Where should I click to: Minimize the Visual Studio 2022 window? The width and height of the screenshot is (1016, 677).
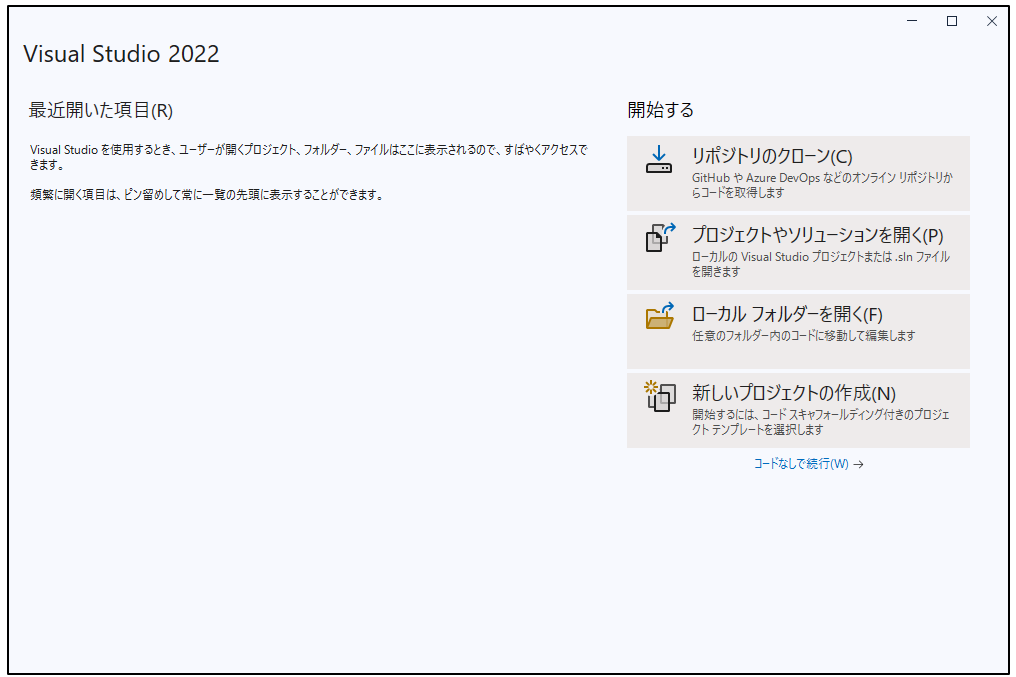(912, 21)
